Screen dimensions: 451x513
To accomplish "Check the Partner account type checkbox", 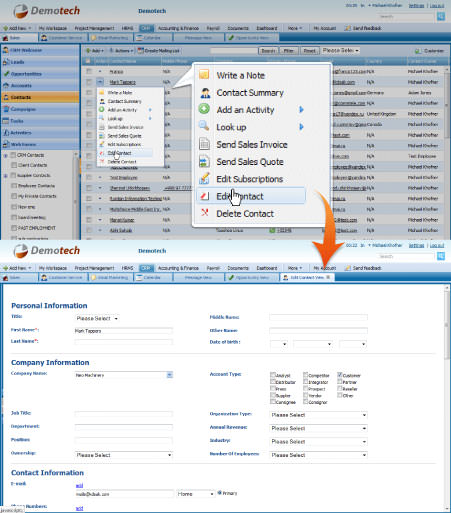I will click(x=340, y=382).
